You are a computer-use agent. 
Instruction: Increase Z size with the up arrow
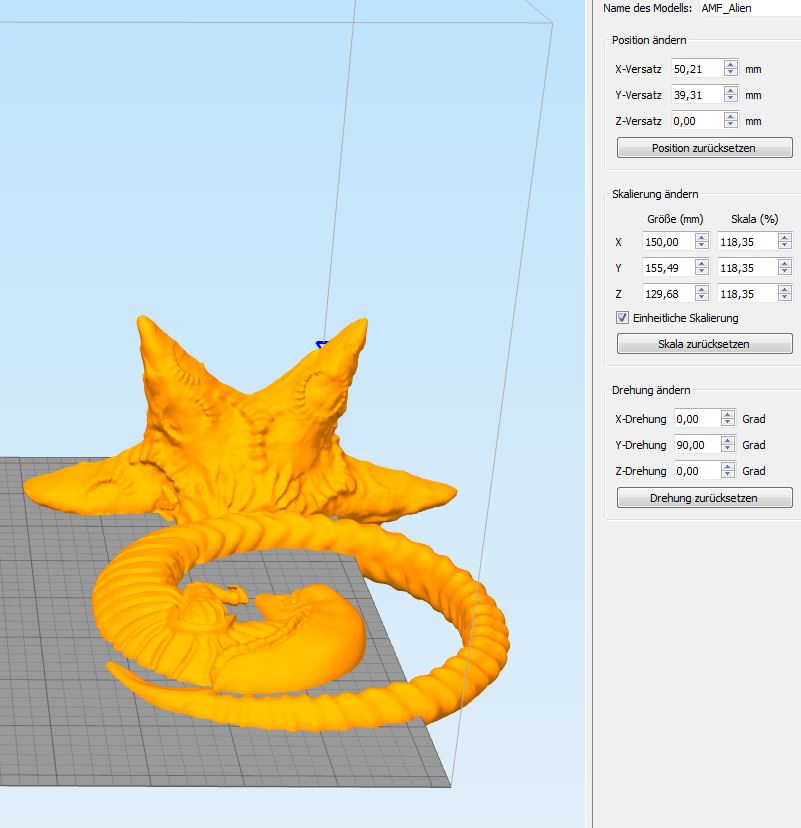pos(702,289)
